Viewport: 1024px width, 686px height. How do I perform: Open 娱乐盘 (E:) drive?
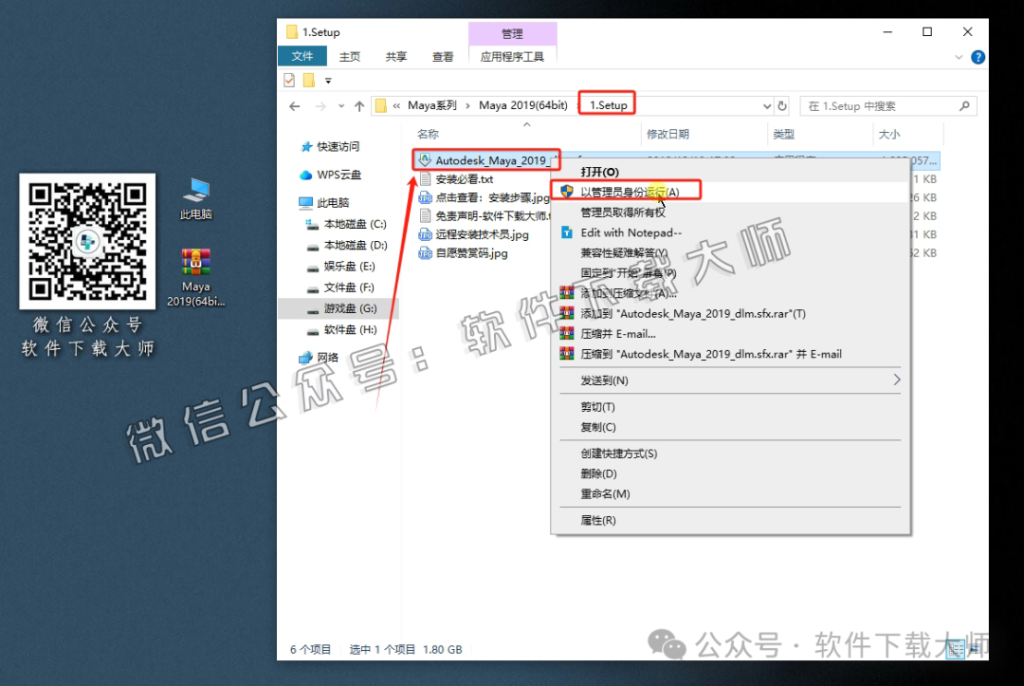(341, 266)
